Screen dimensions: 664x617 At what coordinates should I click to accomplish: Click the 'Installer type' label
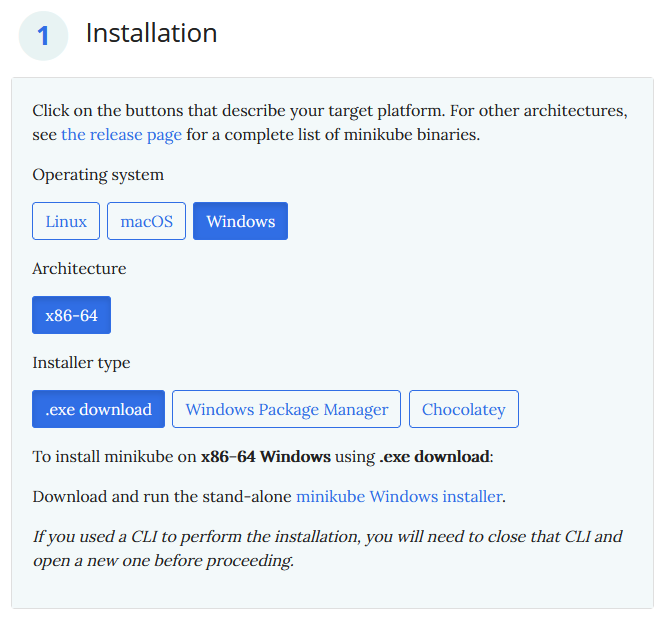click(x=81, y=363)
